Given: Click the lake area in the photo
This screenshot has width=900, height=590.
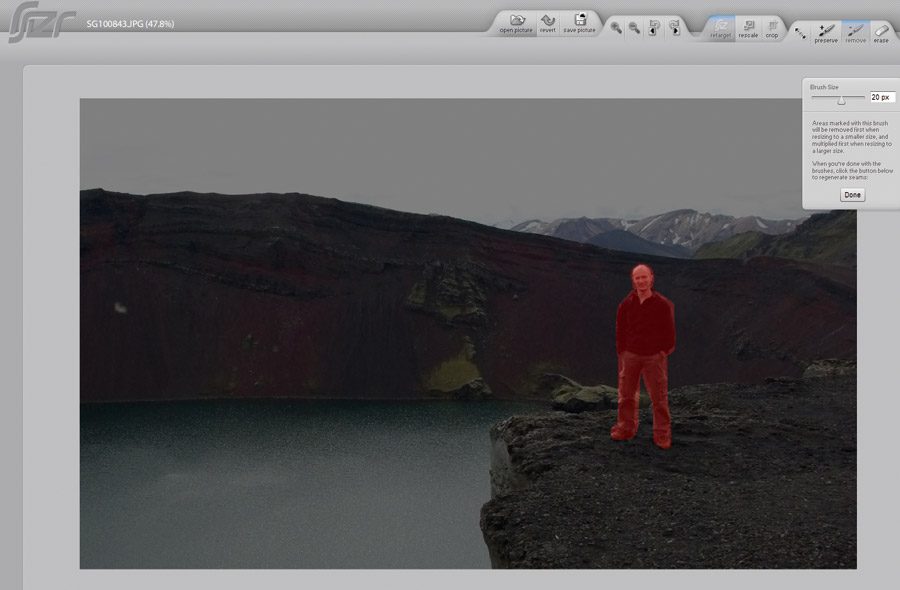Looking at the screenshot, I should (280, 480).
